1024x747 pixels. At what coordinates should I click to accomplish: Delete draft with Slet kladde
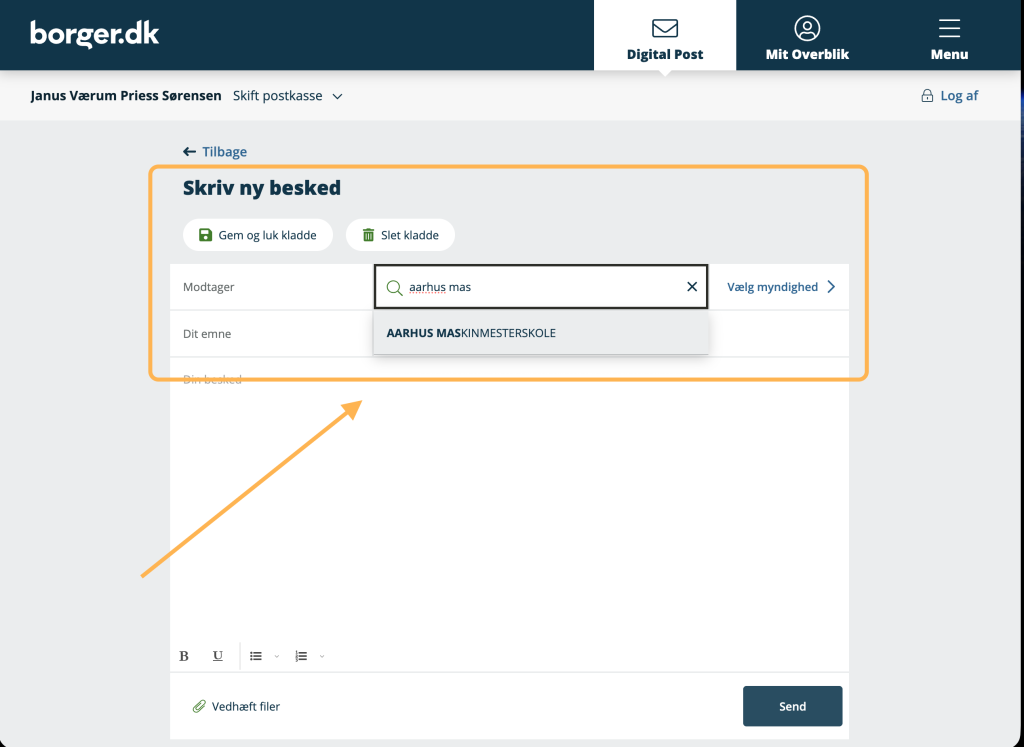(400, 235)
